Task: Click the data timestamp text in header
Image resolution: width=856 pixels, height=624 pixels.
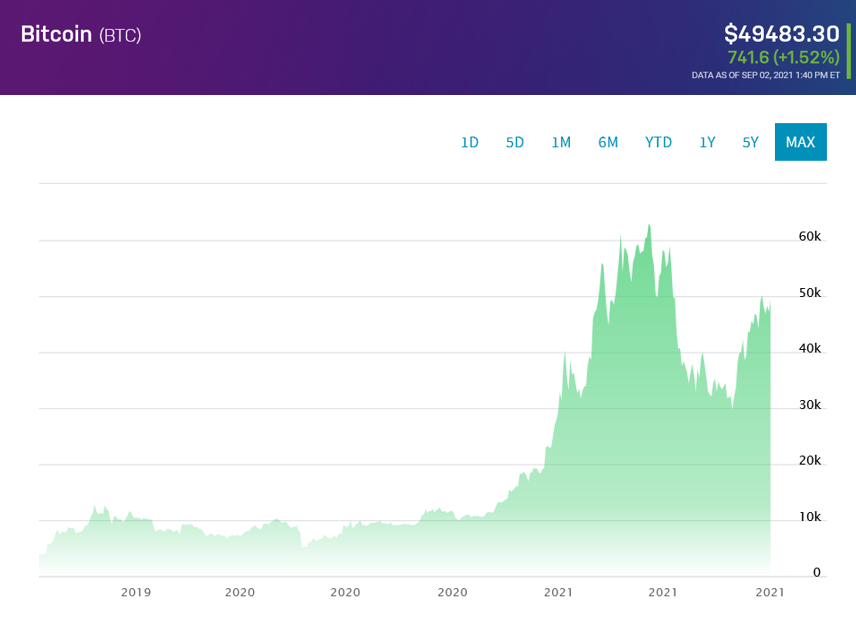Action: point(765,75)
